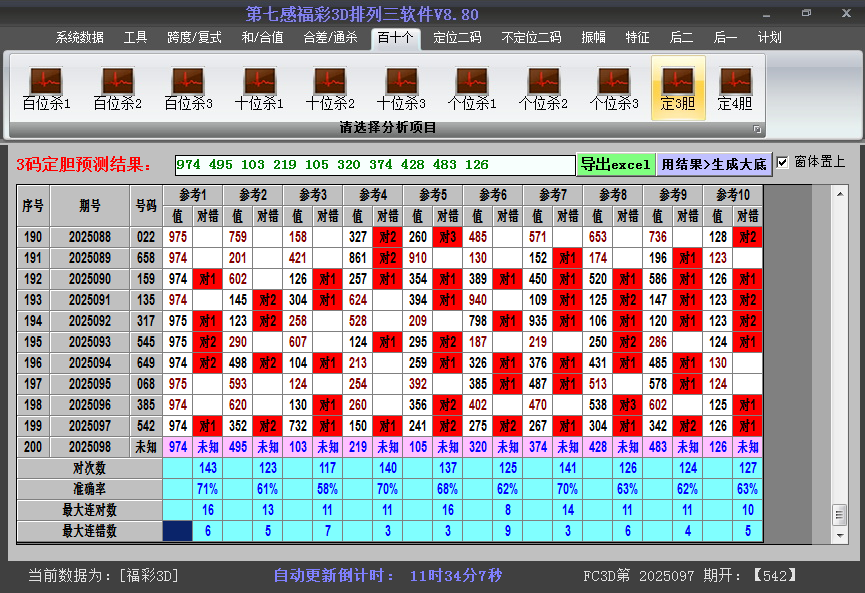
Task: Click the 自动更新倒计时 status text
Action: click(388, 576)
